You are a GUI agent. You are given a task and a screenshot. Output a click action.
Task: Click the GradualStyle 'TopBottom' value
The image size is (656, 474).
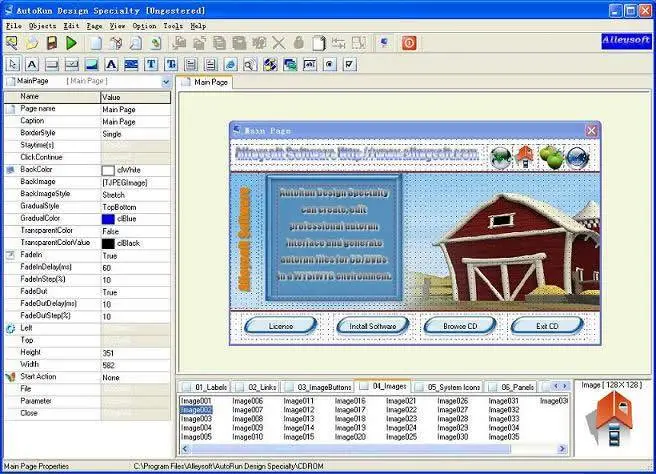click(135, 207)
